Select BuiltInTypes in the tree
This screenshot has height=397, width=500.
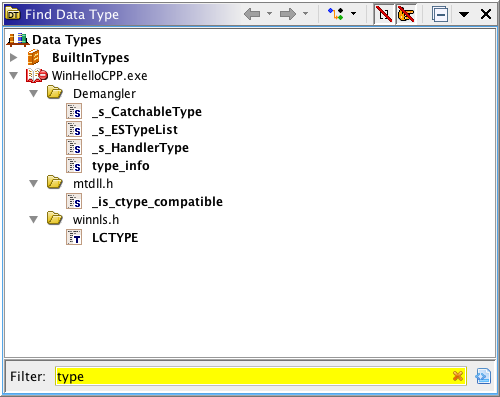91,58
